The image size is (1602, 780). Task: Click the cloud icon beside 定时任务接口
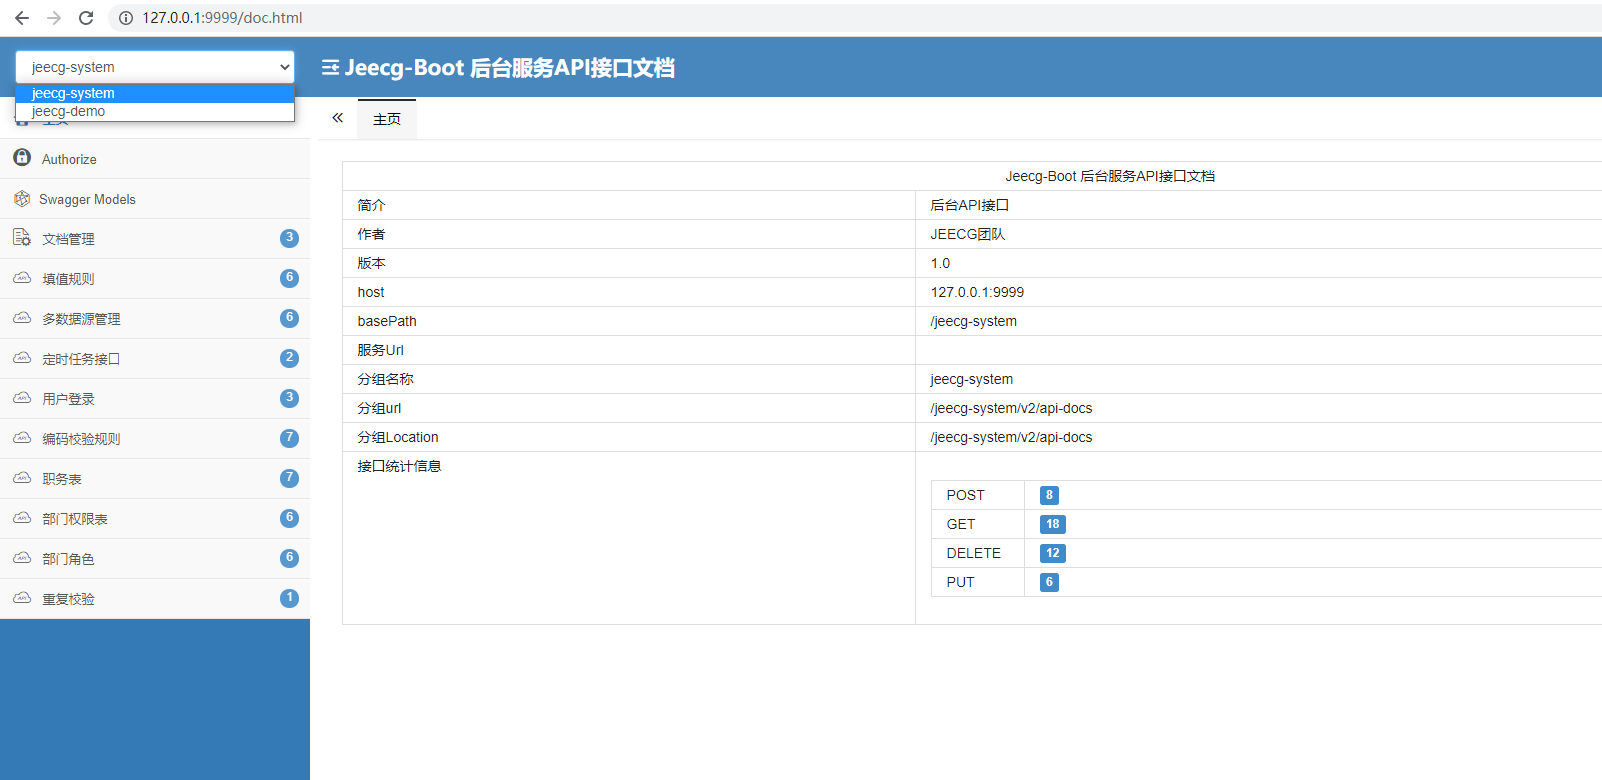pyautogui.click(x=22, y=358)
